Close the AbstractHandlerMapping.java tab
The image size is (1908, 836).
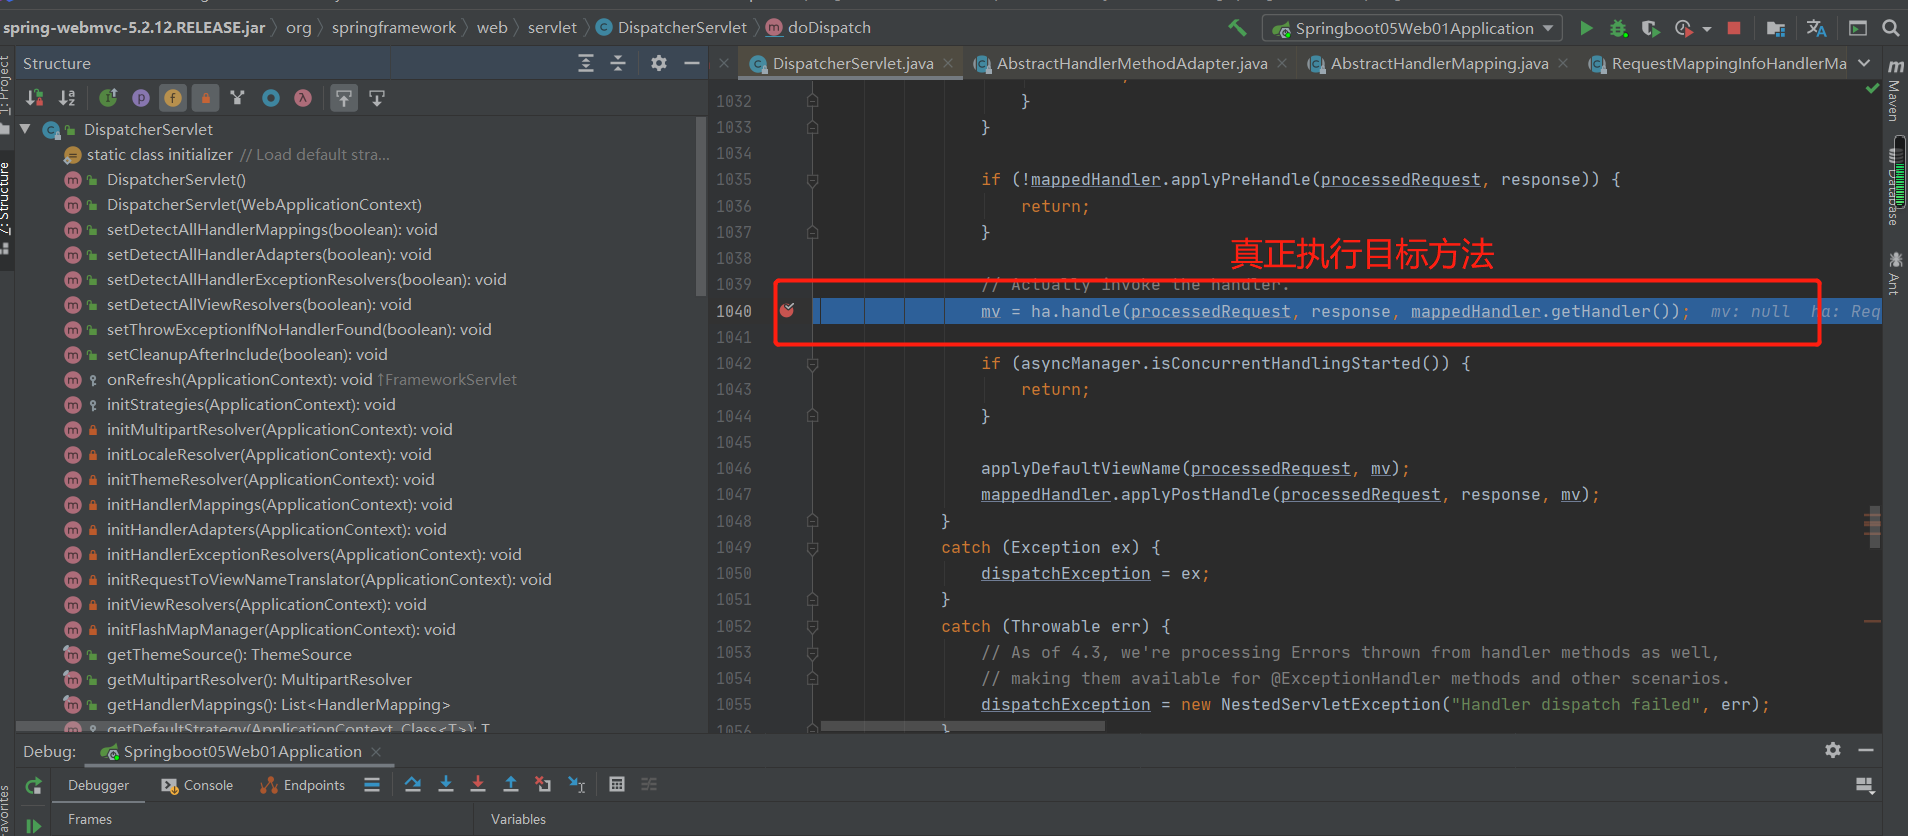pos(1563,63)
